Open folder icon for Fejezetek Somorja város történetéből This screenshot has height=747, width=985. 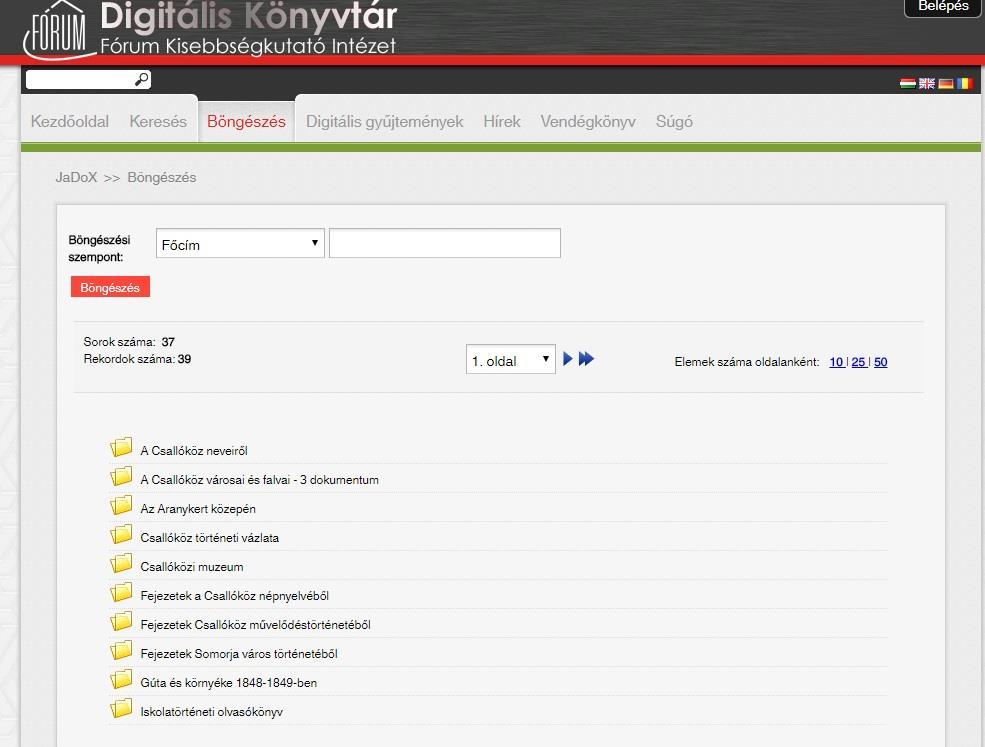[x=121, y=650]
